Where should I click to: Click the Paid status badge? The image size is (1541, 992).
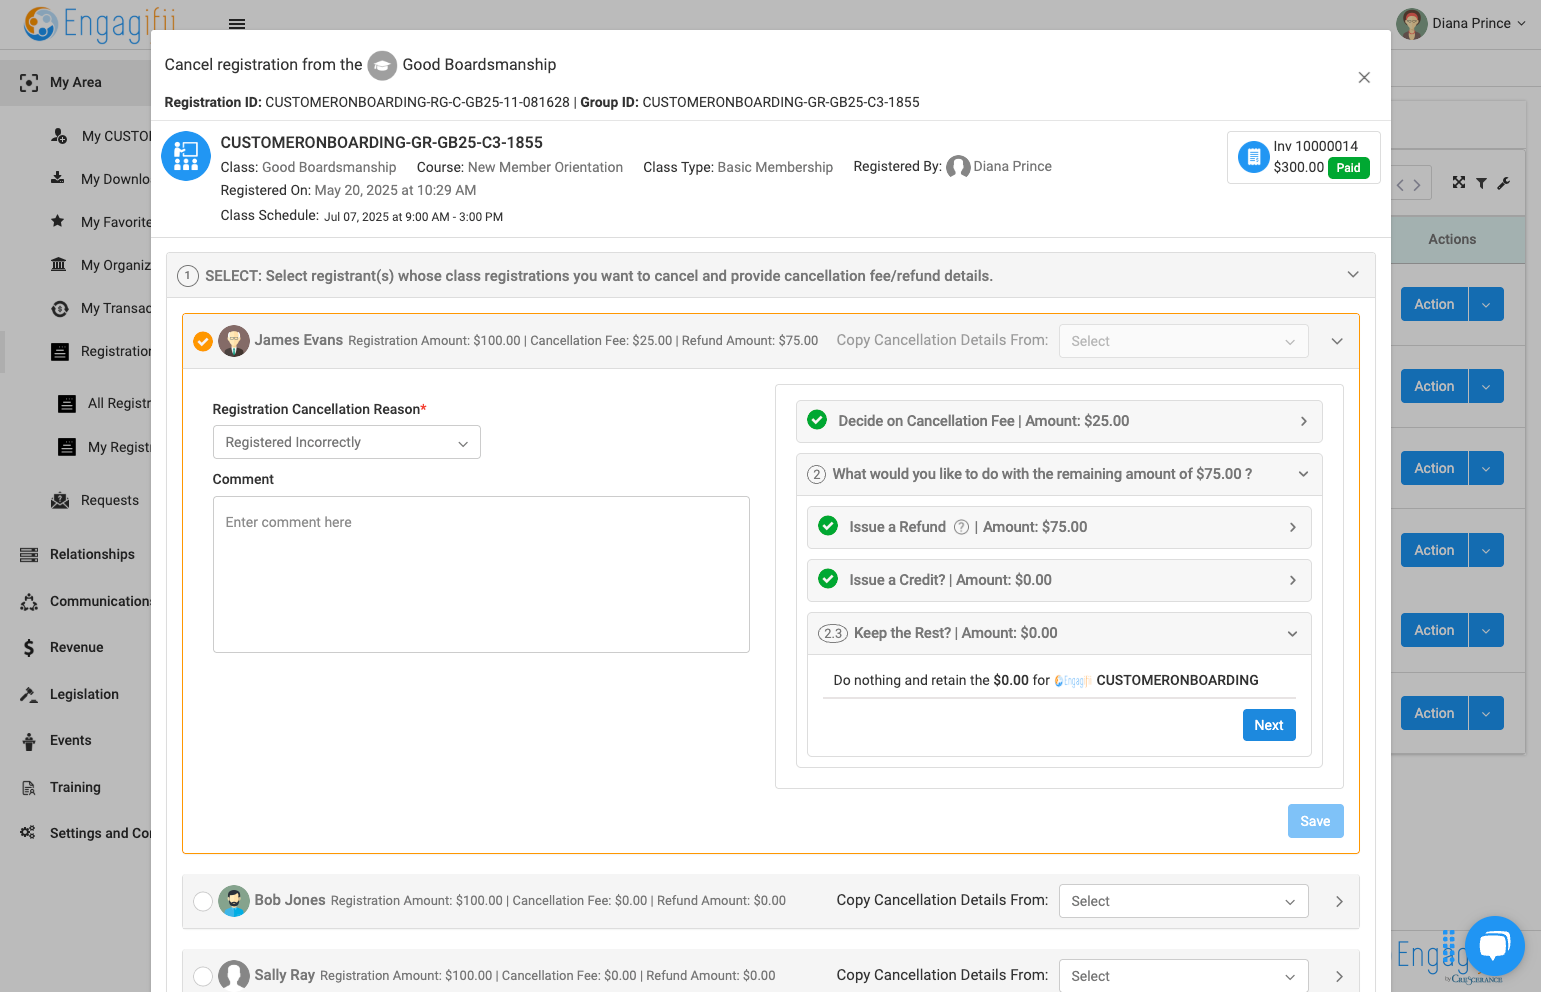point(1348,168)
